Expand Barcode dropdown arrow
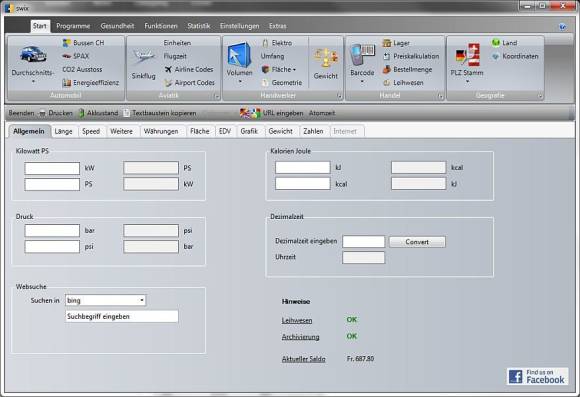 [362, 81]
